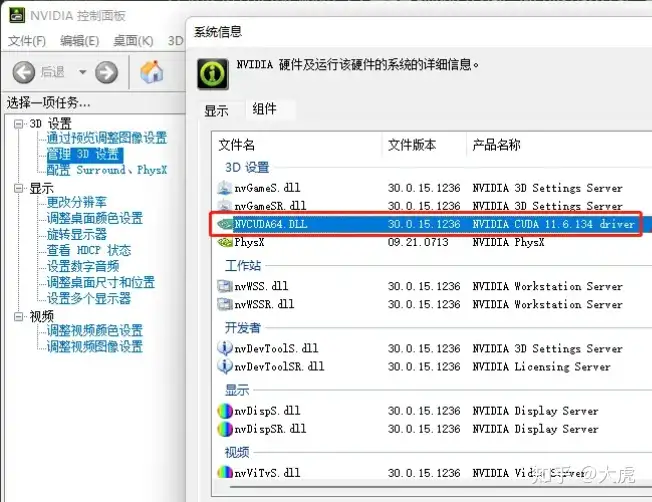Select the NVCUDA64.DLL row
The image size is (652, 502).
(x=426, y=224)
